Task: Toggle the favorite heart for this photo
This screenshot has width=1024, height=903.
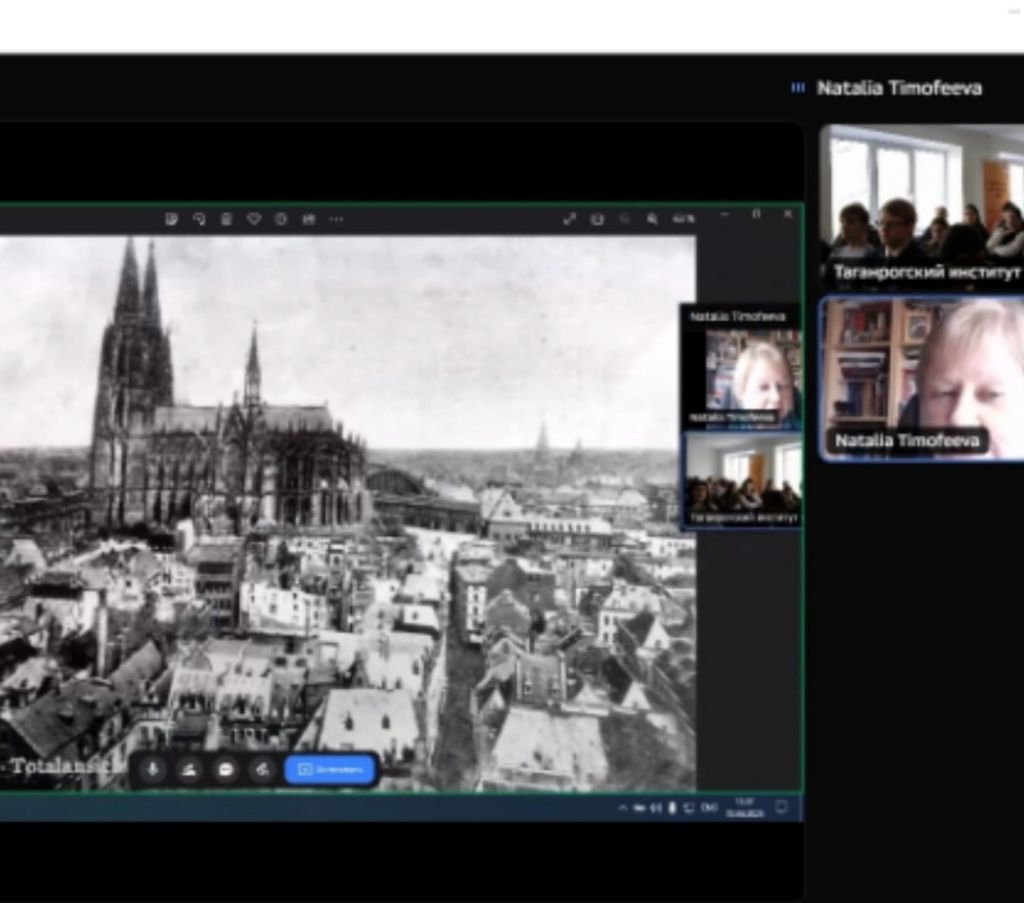Action: click(253, 219)
